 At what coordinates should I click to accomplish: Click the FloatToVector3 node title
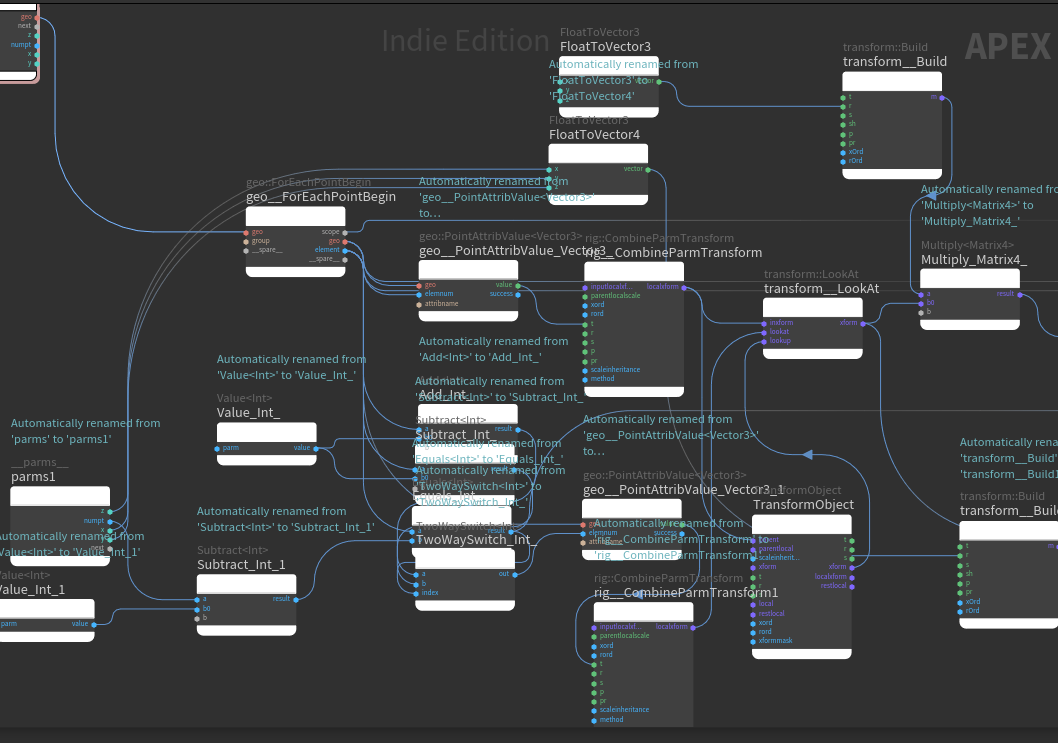(605, 47)
